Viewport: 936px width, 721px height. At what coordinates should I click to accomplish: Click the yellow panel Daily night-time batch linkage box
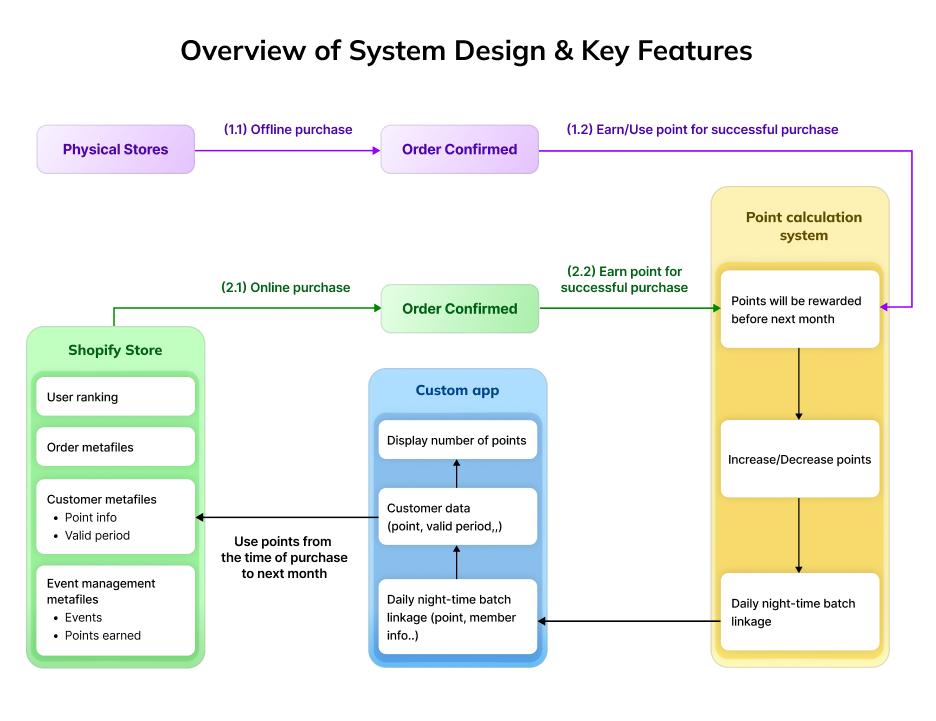point(800,612)
